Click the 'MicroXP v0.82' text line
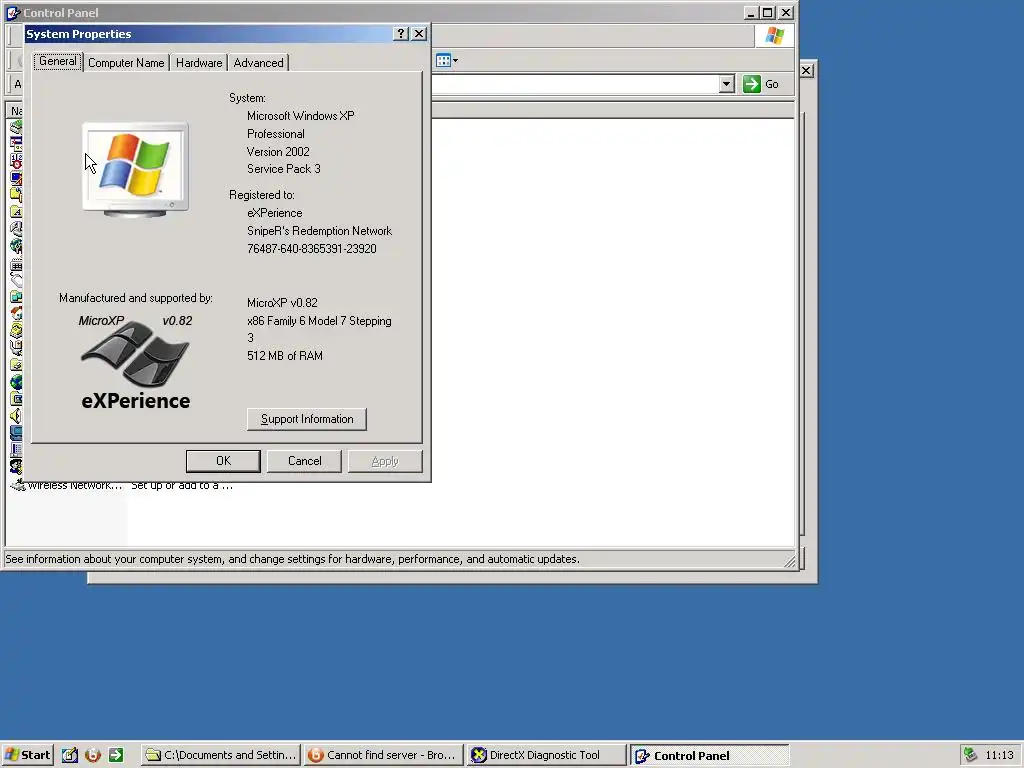Screen dimensions: 1024x768 pyautogui.click(x=282, y=303)
